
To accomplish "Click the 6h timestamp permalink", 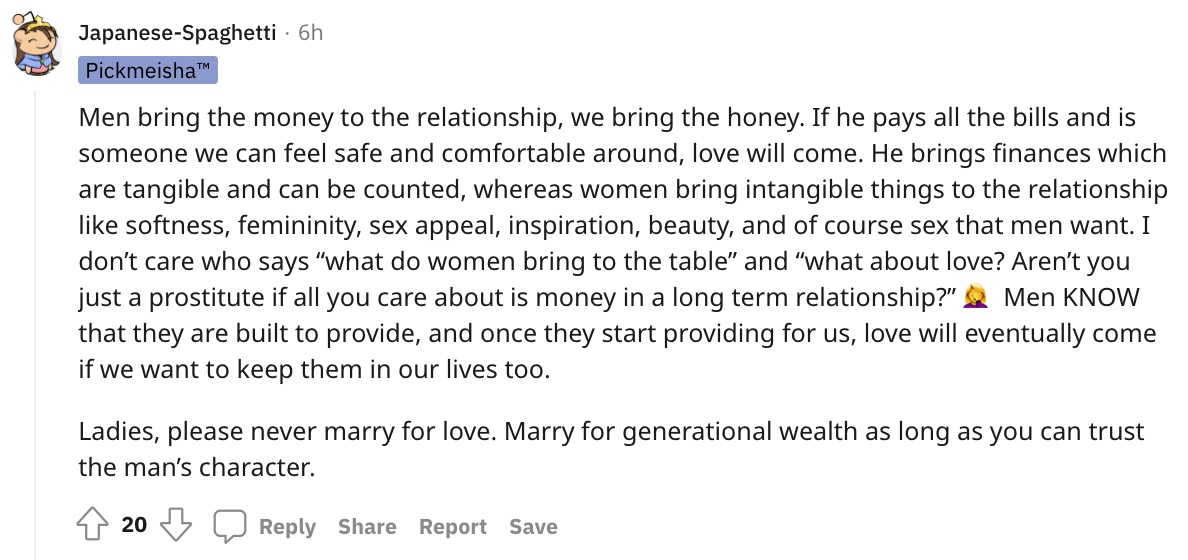I will 311,33.
